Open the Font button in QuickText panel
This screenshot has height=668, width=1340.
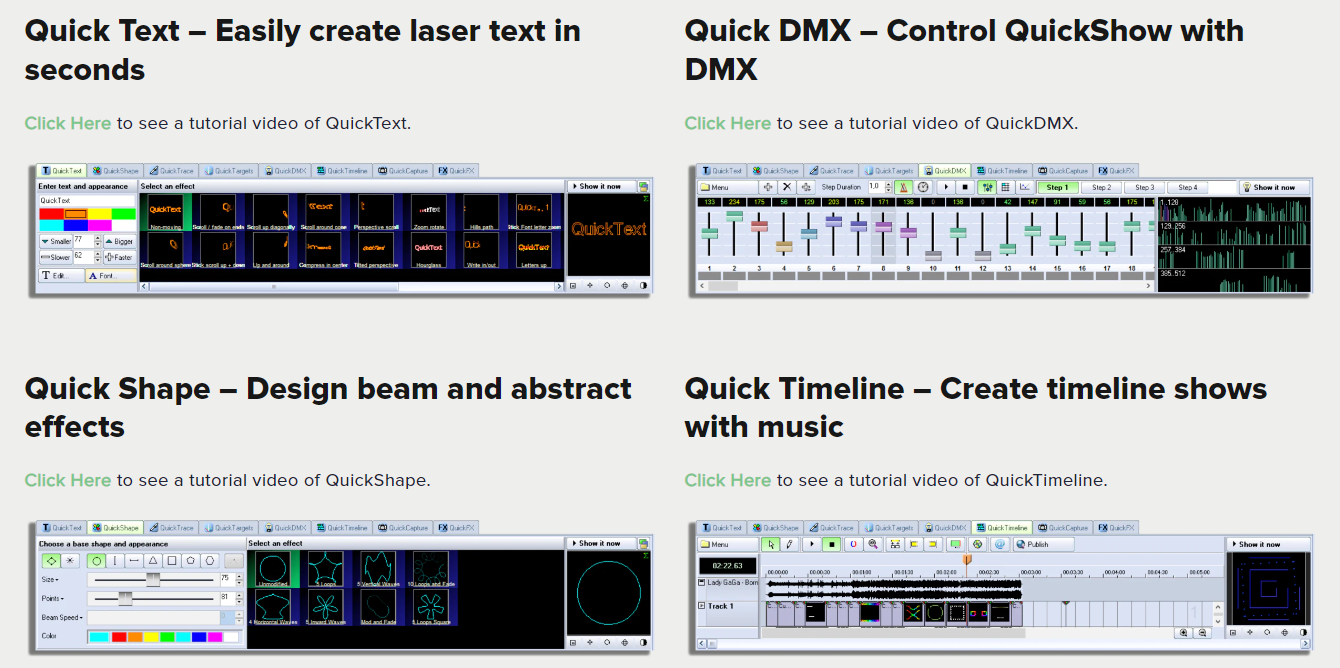(x=111, y=275)
